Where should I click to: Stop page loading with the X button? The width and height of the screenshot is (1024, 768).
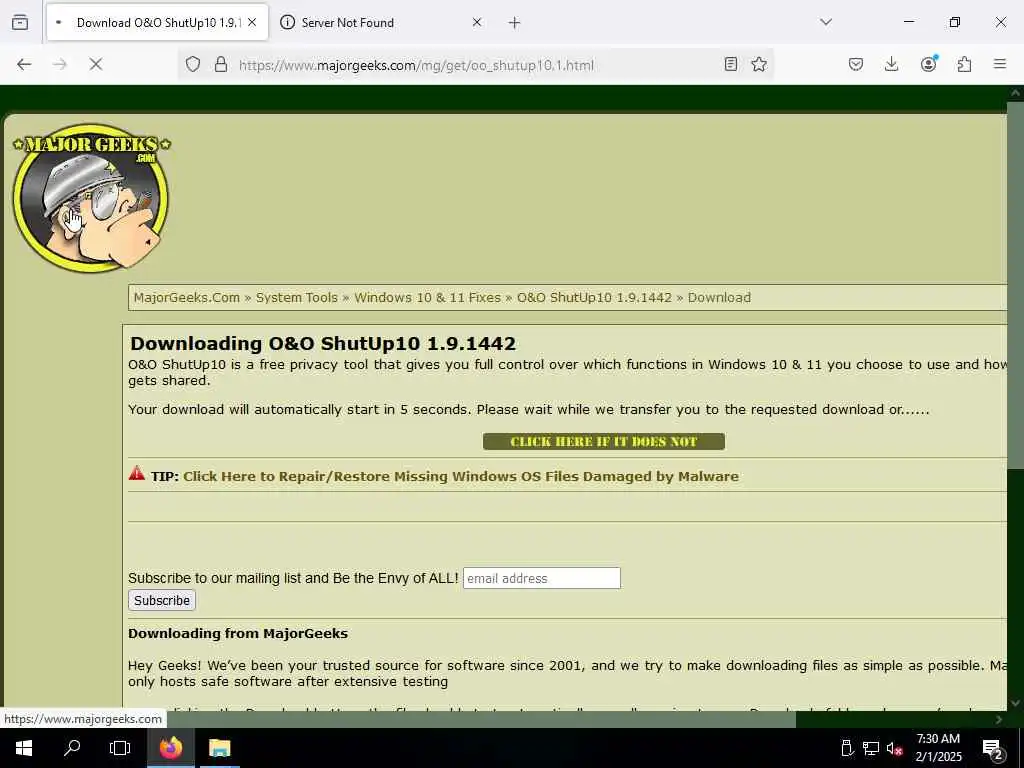pos(95,64)
